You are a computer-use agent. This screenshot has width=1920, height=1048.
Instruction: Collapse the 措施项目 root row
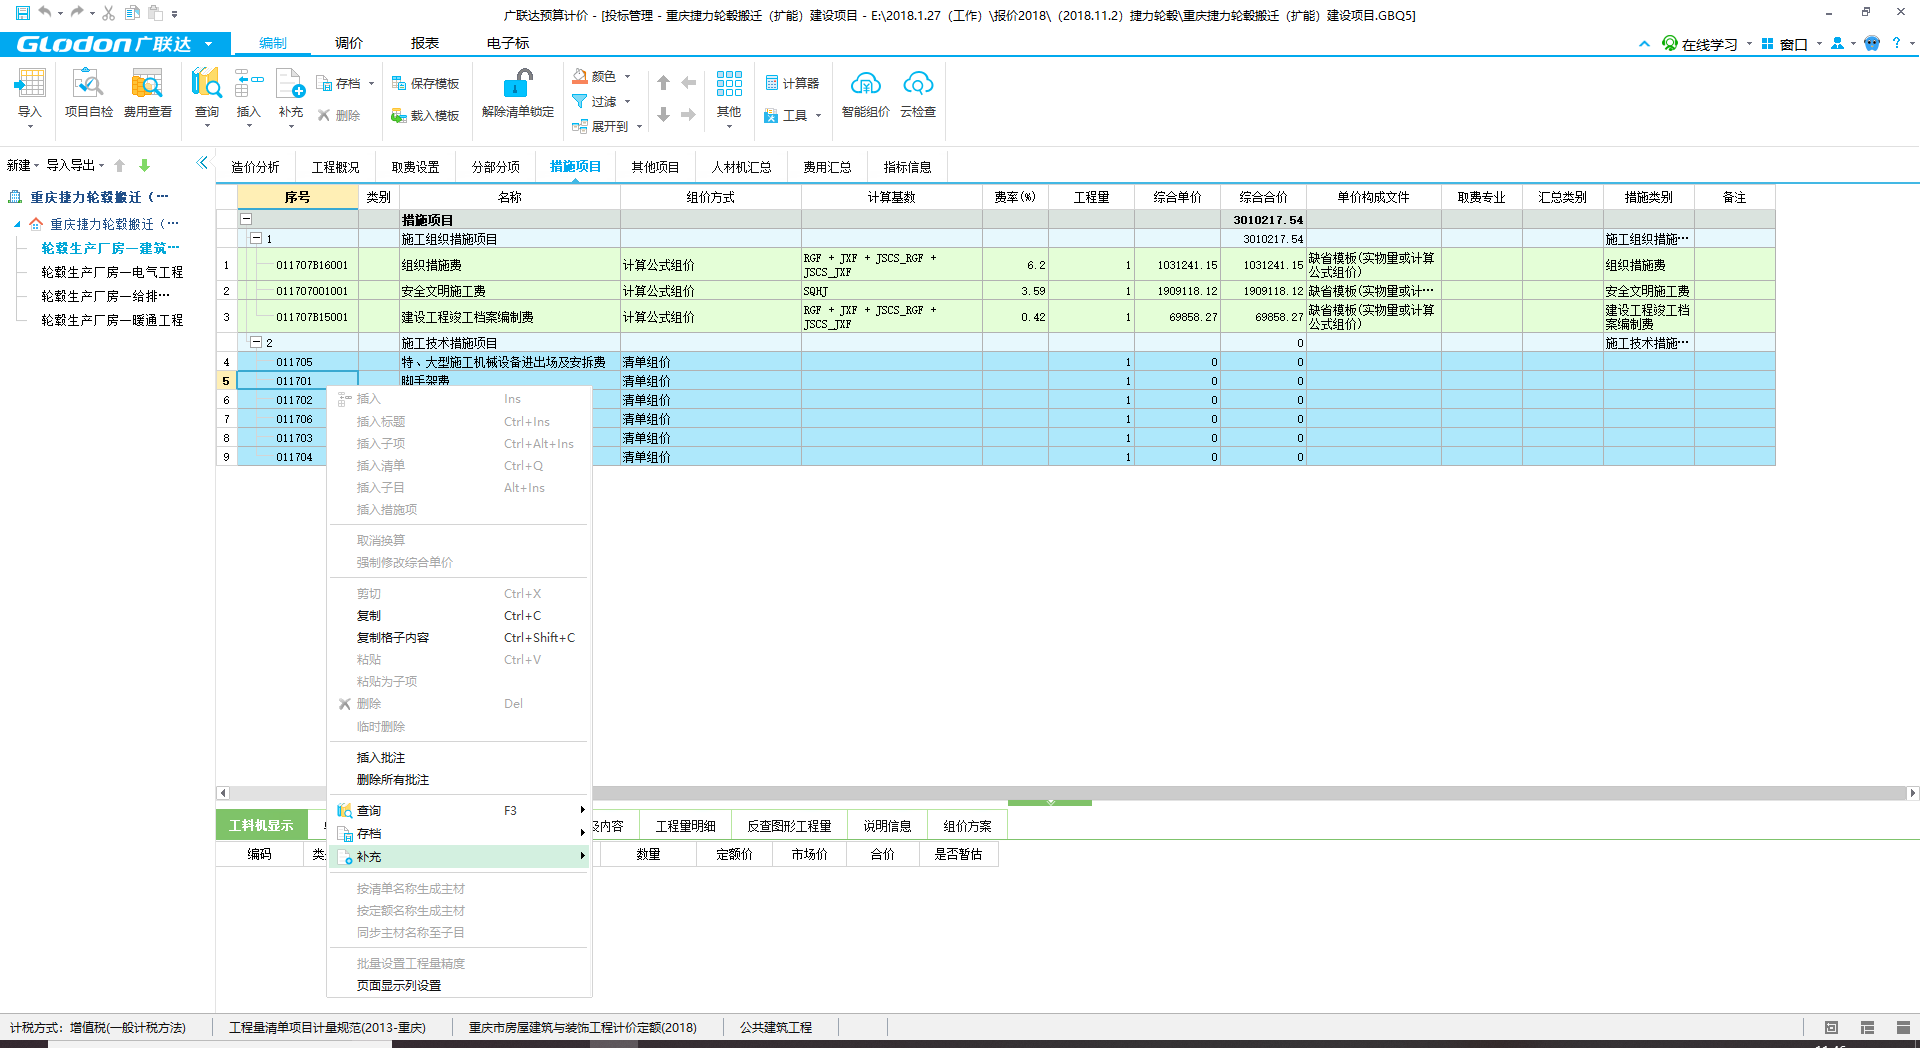246,219
